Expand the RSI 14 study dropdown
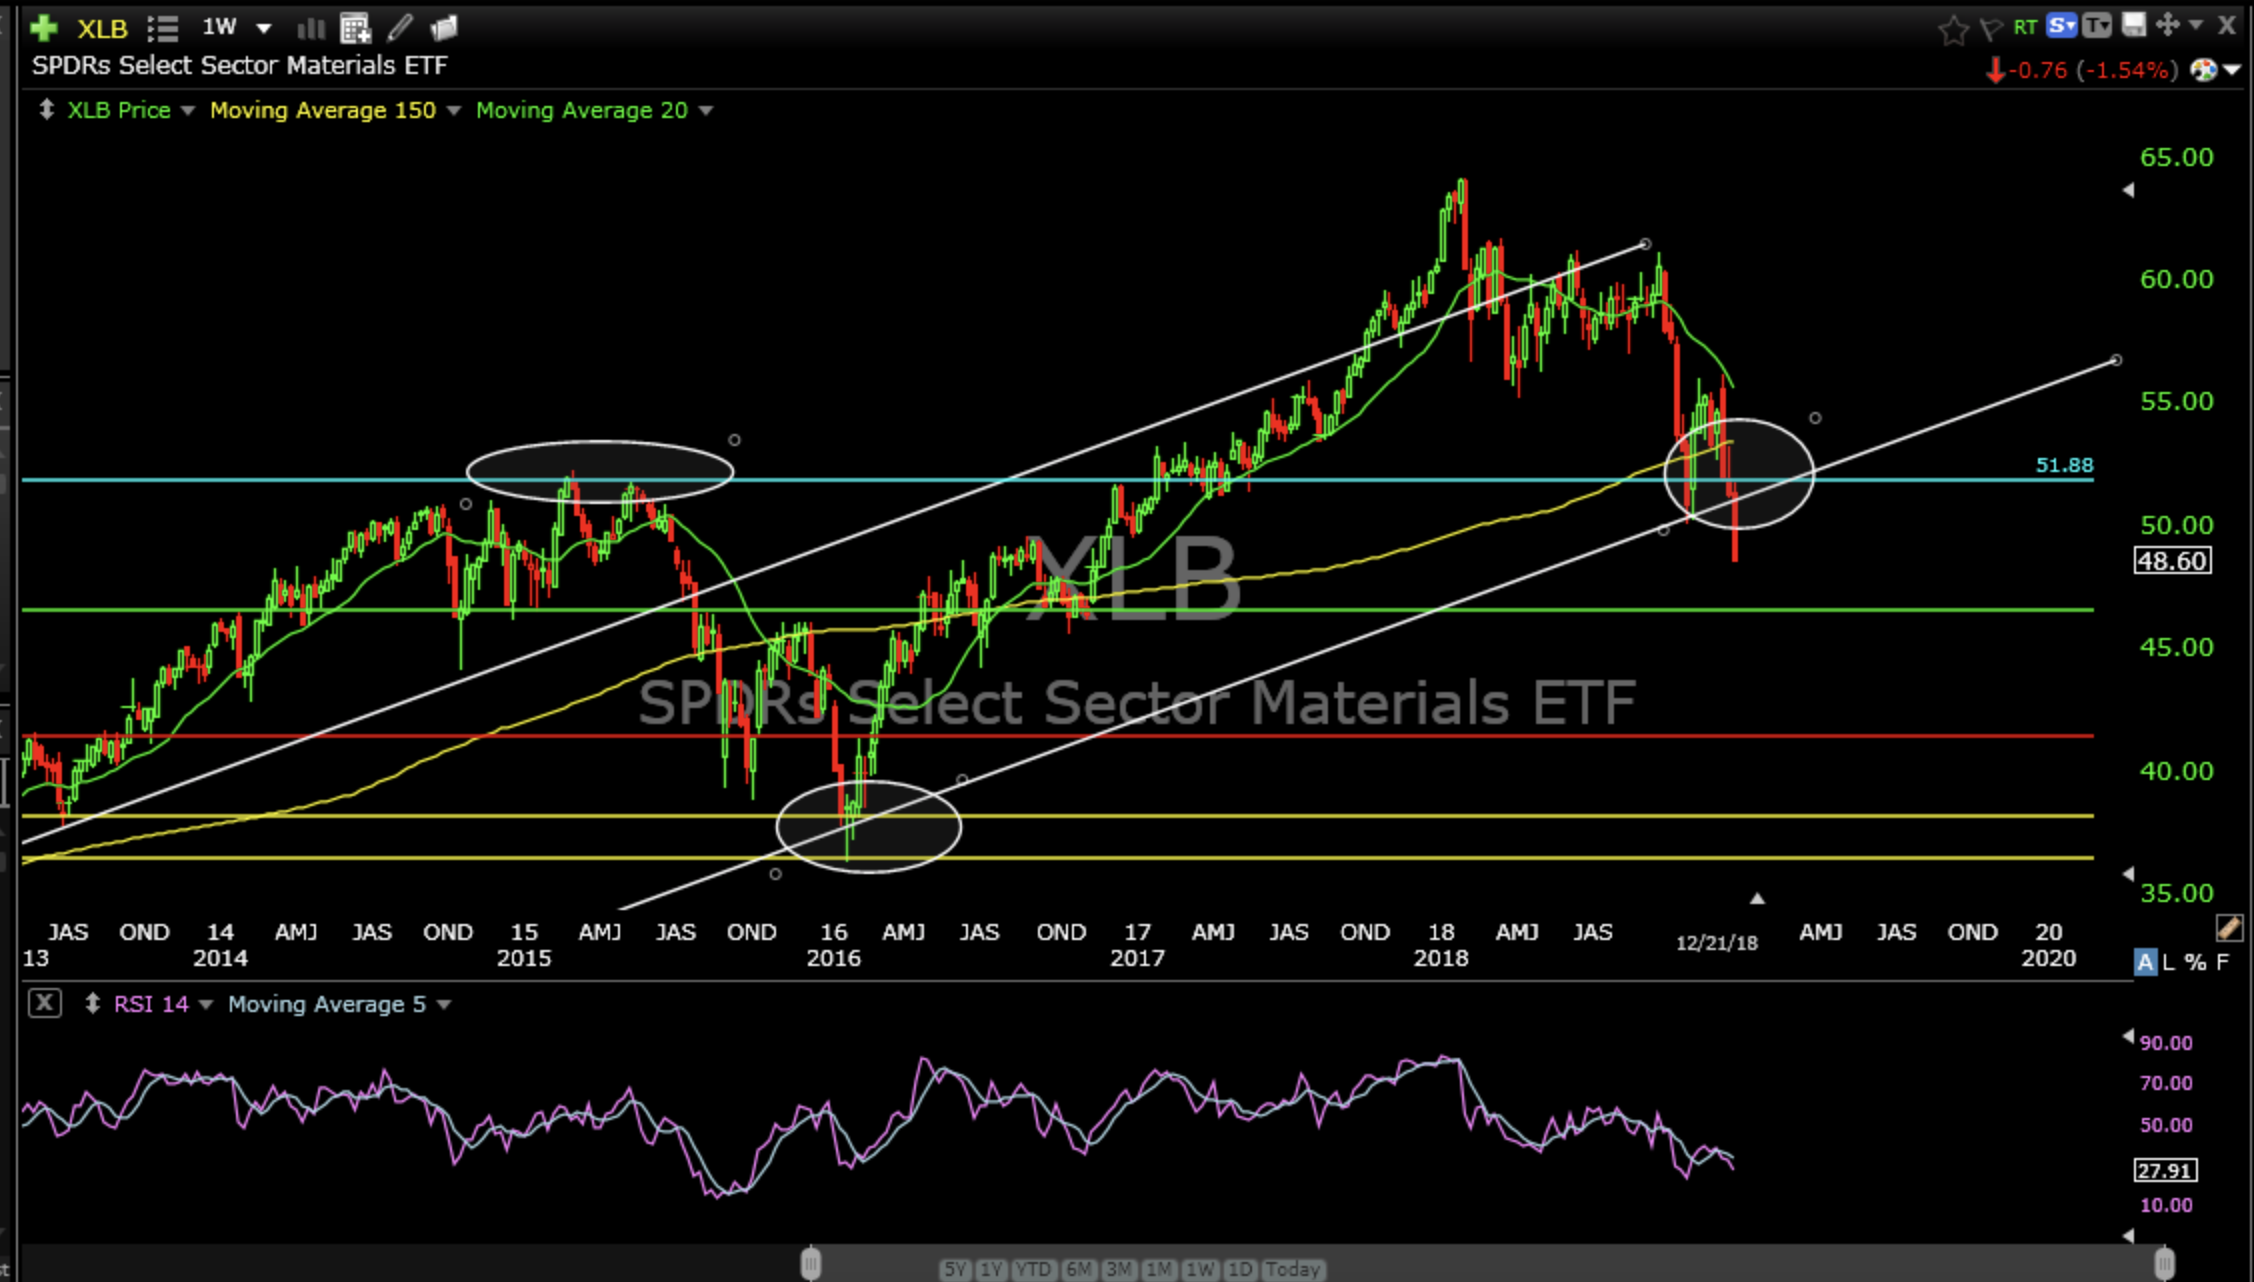 pos(206,1004)
